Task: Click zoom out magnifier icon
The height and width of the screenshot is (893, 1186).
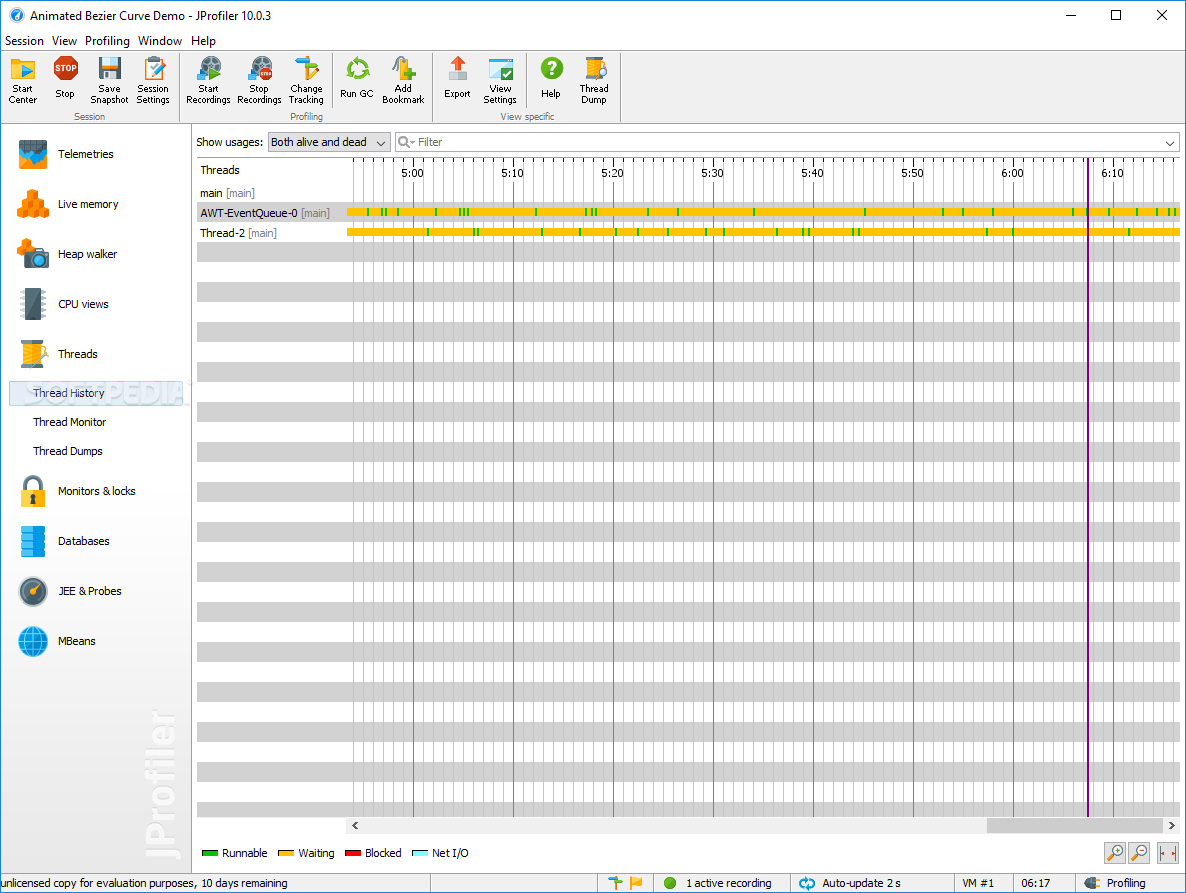Action: click(1139, 853)
